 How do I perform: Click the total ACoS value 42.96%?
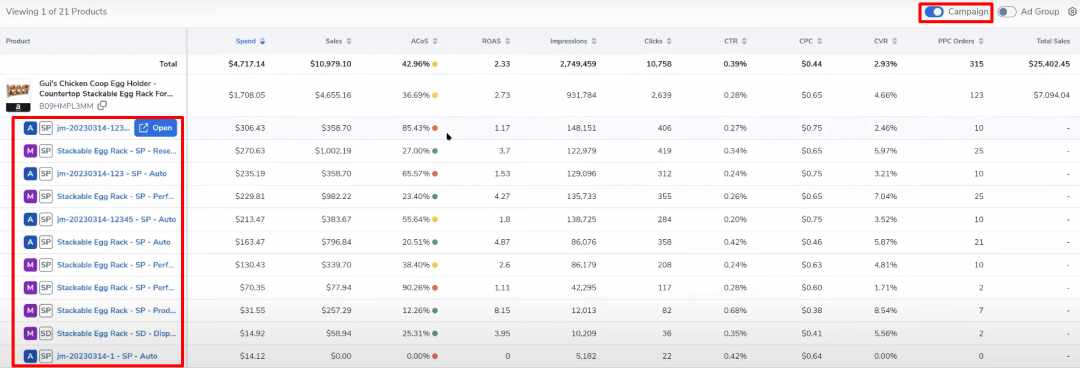[x=416, y=64]
